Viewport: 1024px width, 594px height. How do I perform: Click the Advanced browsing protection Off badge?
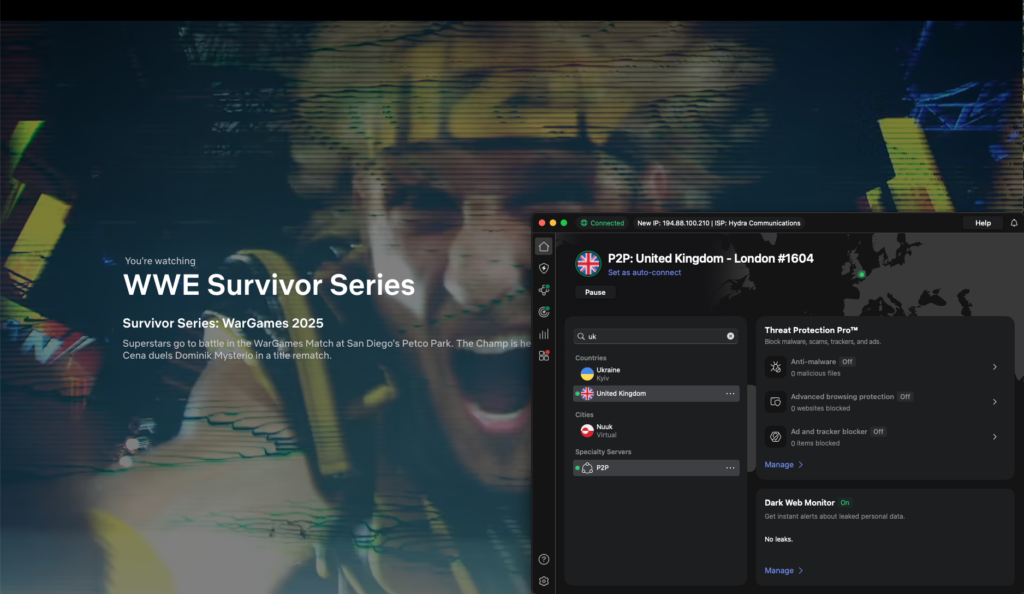click(x=904, y=396)
